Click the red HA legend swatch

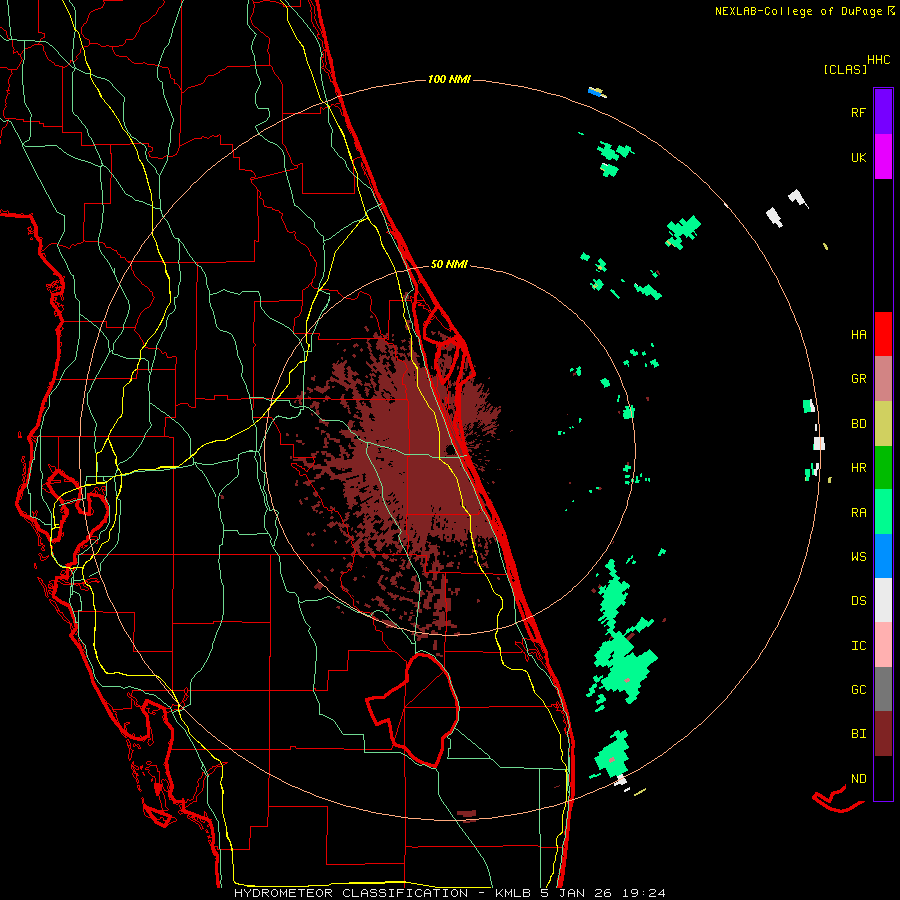883,334
